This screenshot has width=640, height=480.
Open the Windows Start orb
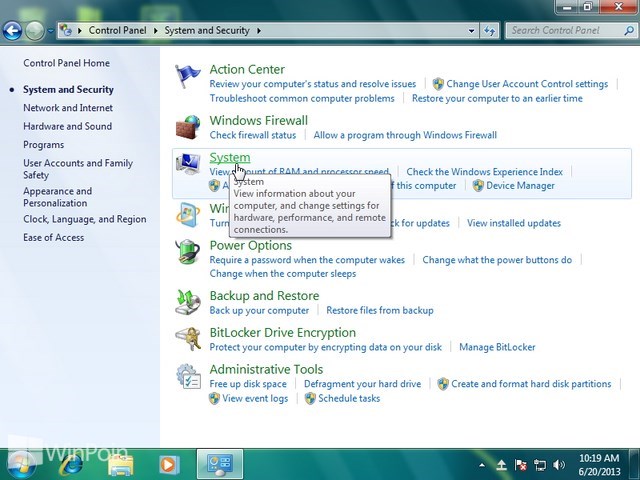pos(20,464)
